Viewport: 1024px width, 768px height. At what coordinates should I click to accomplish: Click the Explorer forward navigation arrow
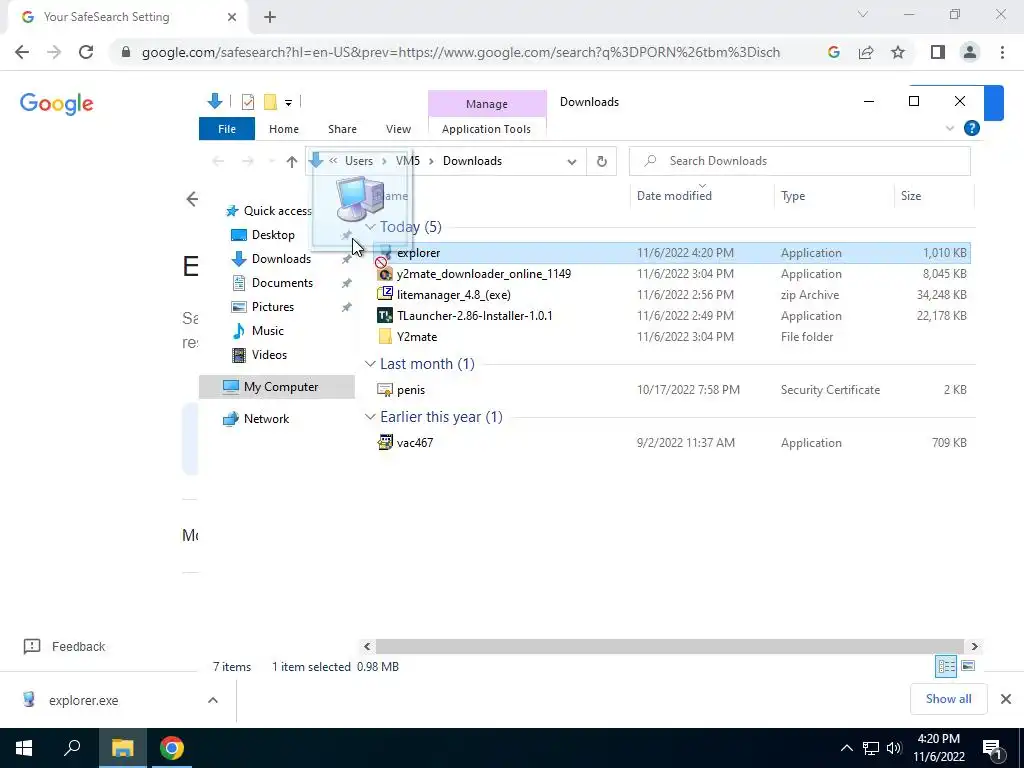pos(248,161)
